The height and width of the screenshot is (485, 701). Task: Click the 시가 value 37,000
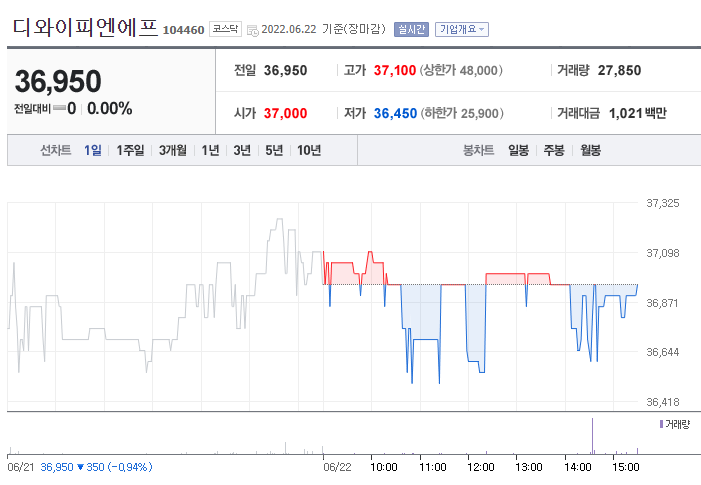[x=285, y=114]
